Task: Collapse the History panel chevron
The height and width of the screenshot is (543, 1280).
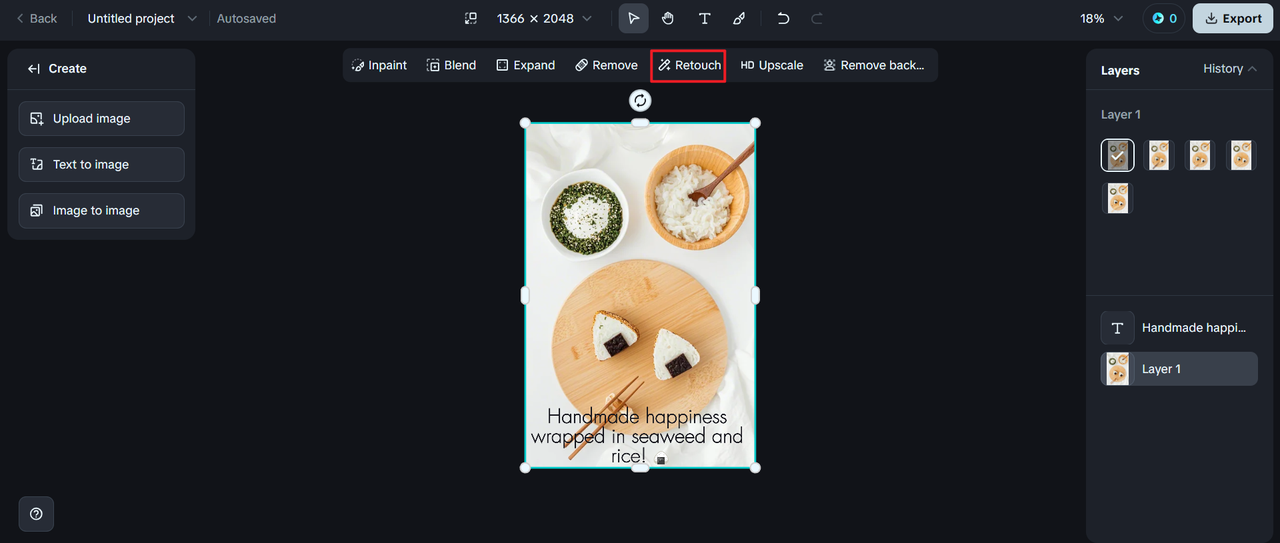Action: pyautogui.click(x=1253, y=69)
